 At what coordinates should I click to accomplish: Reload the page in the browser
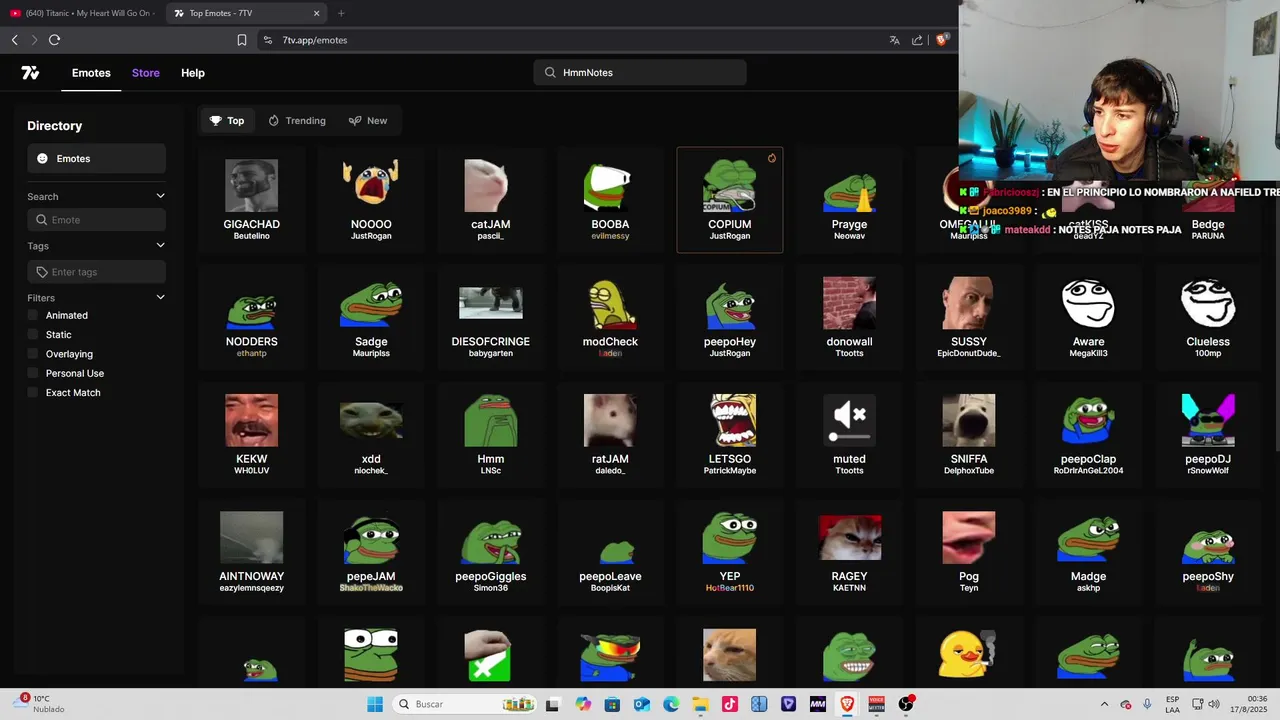pos(54,40)
